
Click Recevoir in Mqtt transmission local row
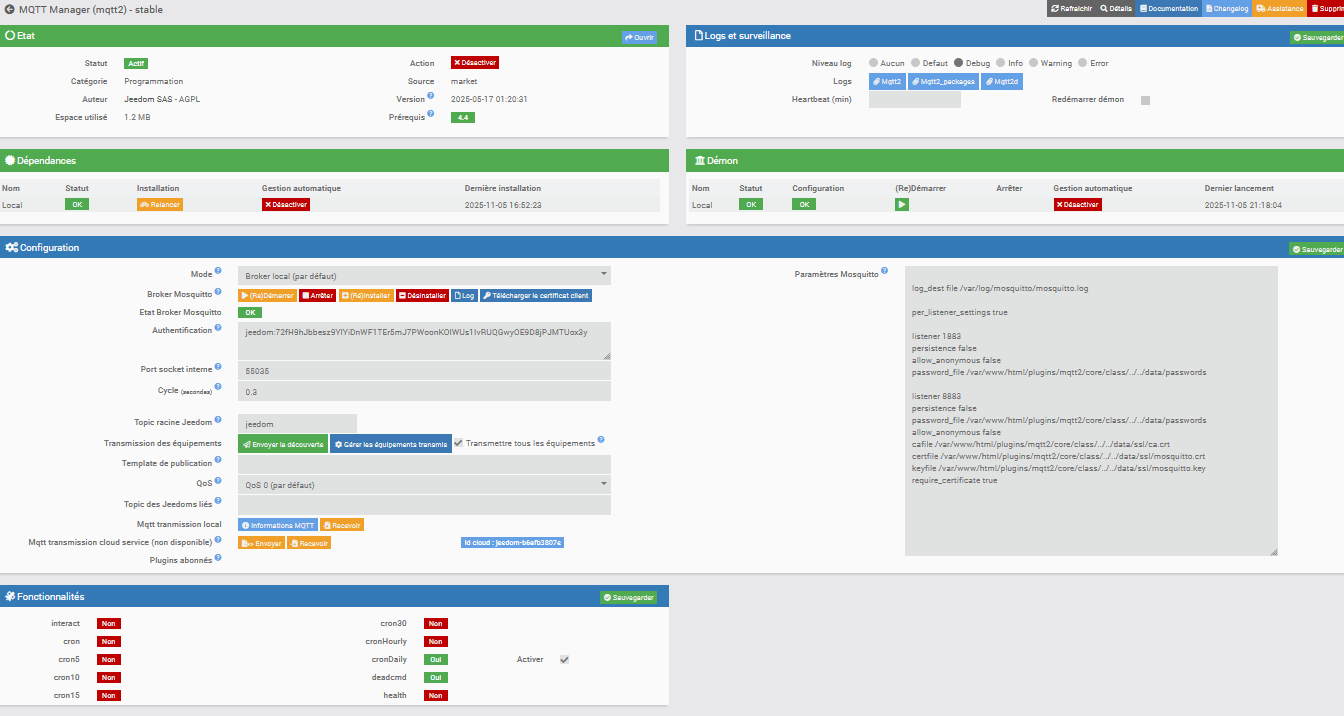click(x=342, y=525)
